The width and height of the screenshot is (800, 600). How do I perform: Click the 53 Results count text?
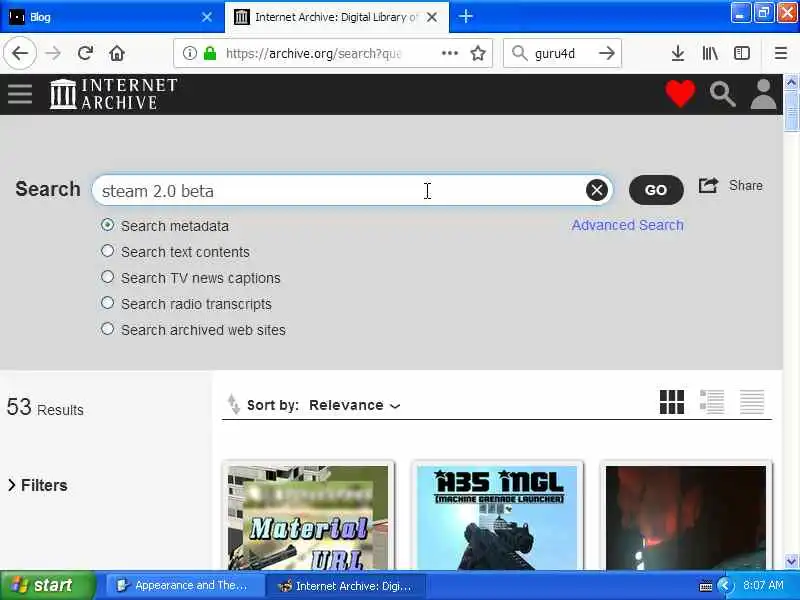[x=45, y=407]
